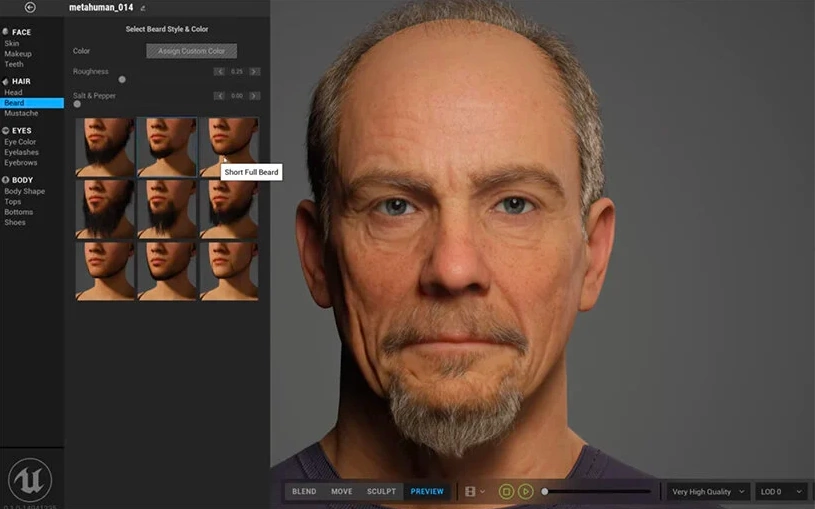Click the rename pencil icon beside metahuman_014
Viewport: 815px width, 509px height.
(x=142, y=8)
